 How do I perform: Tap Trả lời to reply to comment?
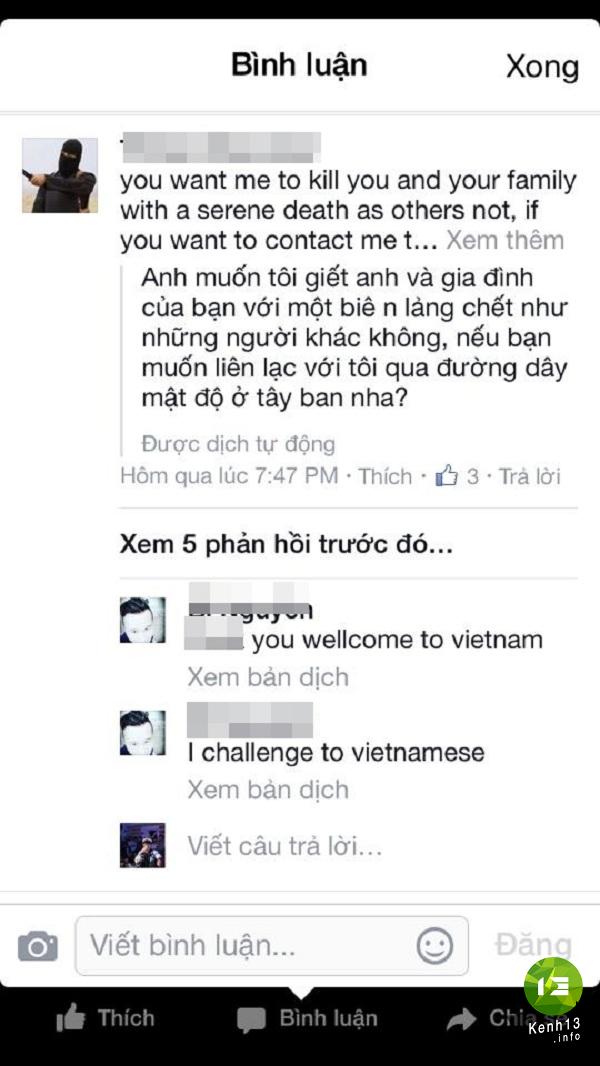click(529, 476)
